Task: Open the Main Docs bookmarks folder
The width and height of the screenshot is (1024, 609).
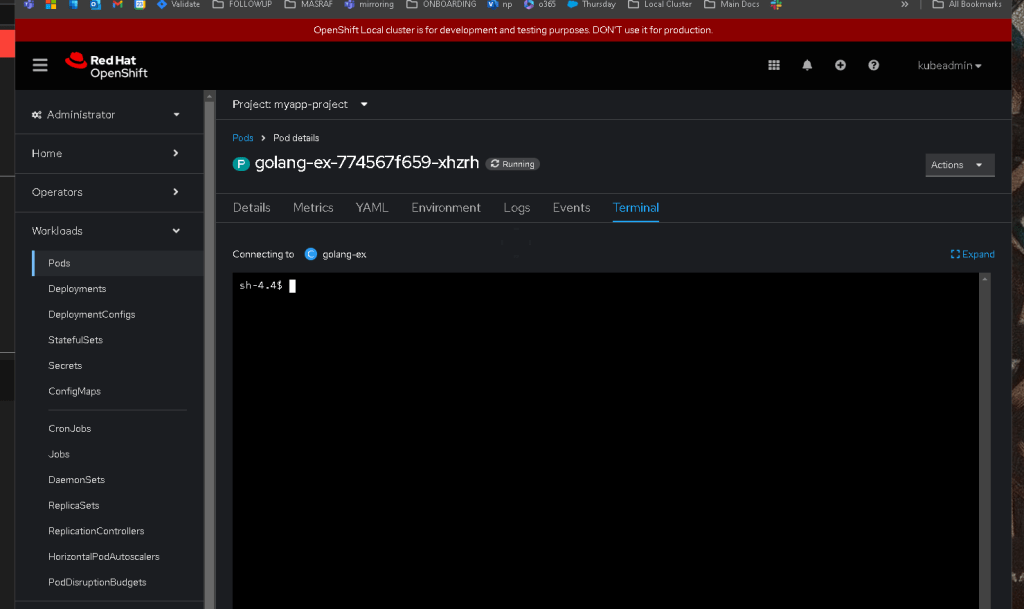Action: coord(731,5)
